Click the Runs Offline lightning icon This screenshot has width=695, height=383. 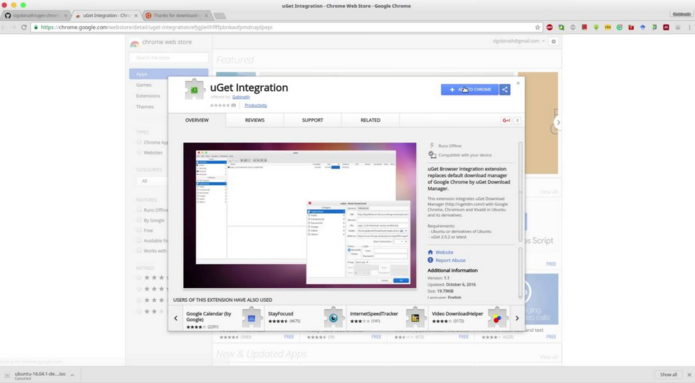pos(432,145)
